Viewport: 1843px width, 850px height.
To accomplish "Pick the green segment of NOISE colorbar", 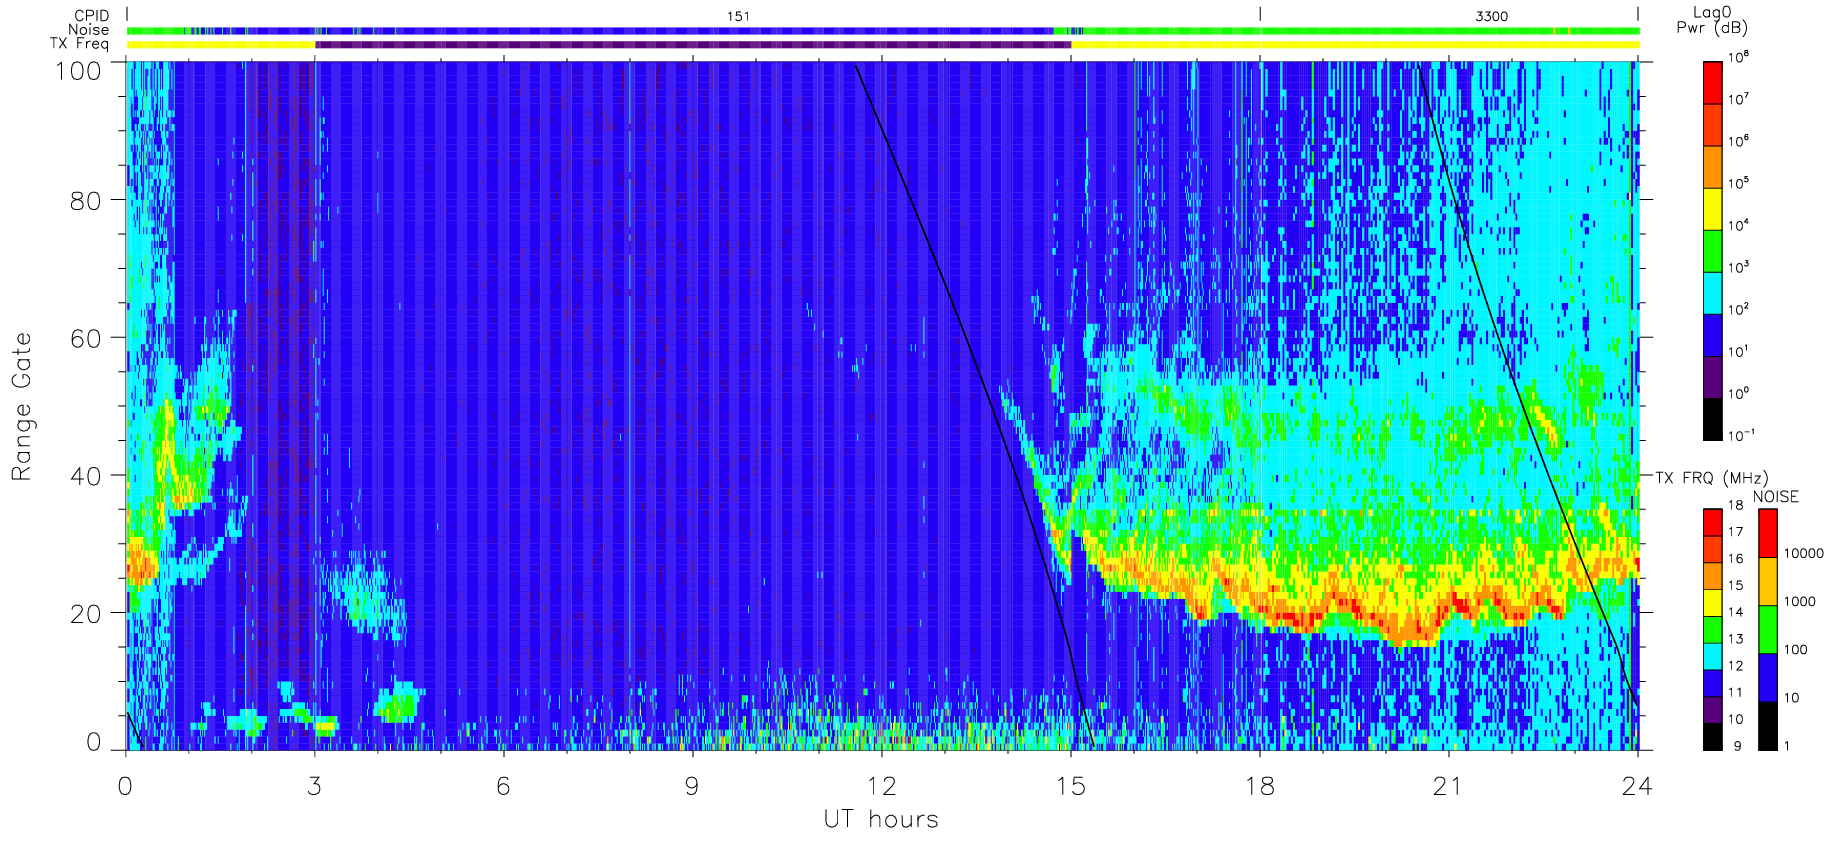I will click(1768, 630).
